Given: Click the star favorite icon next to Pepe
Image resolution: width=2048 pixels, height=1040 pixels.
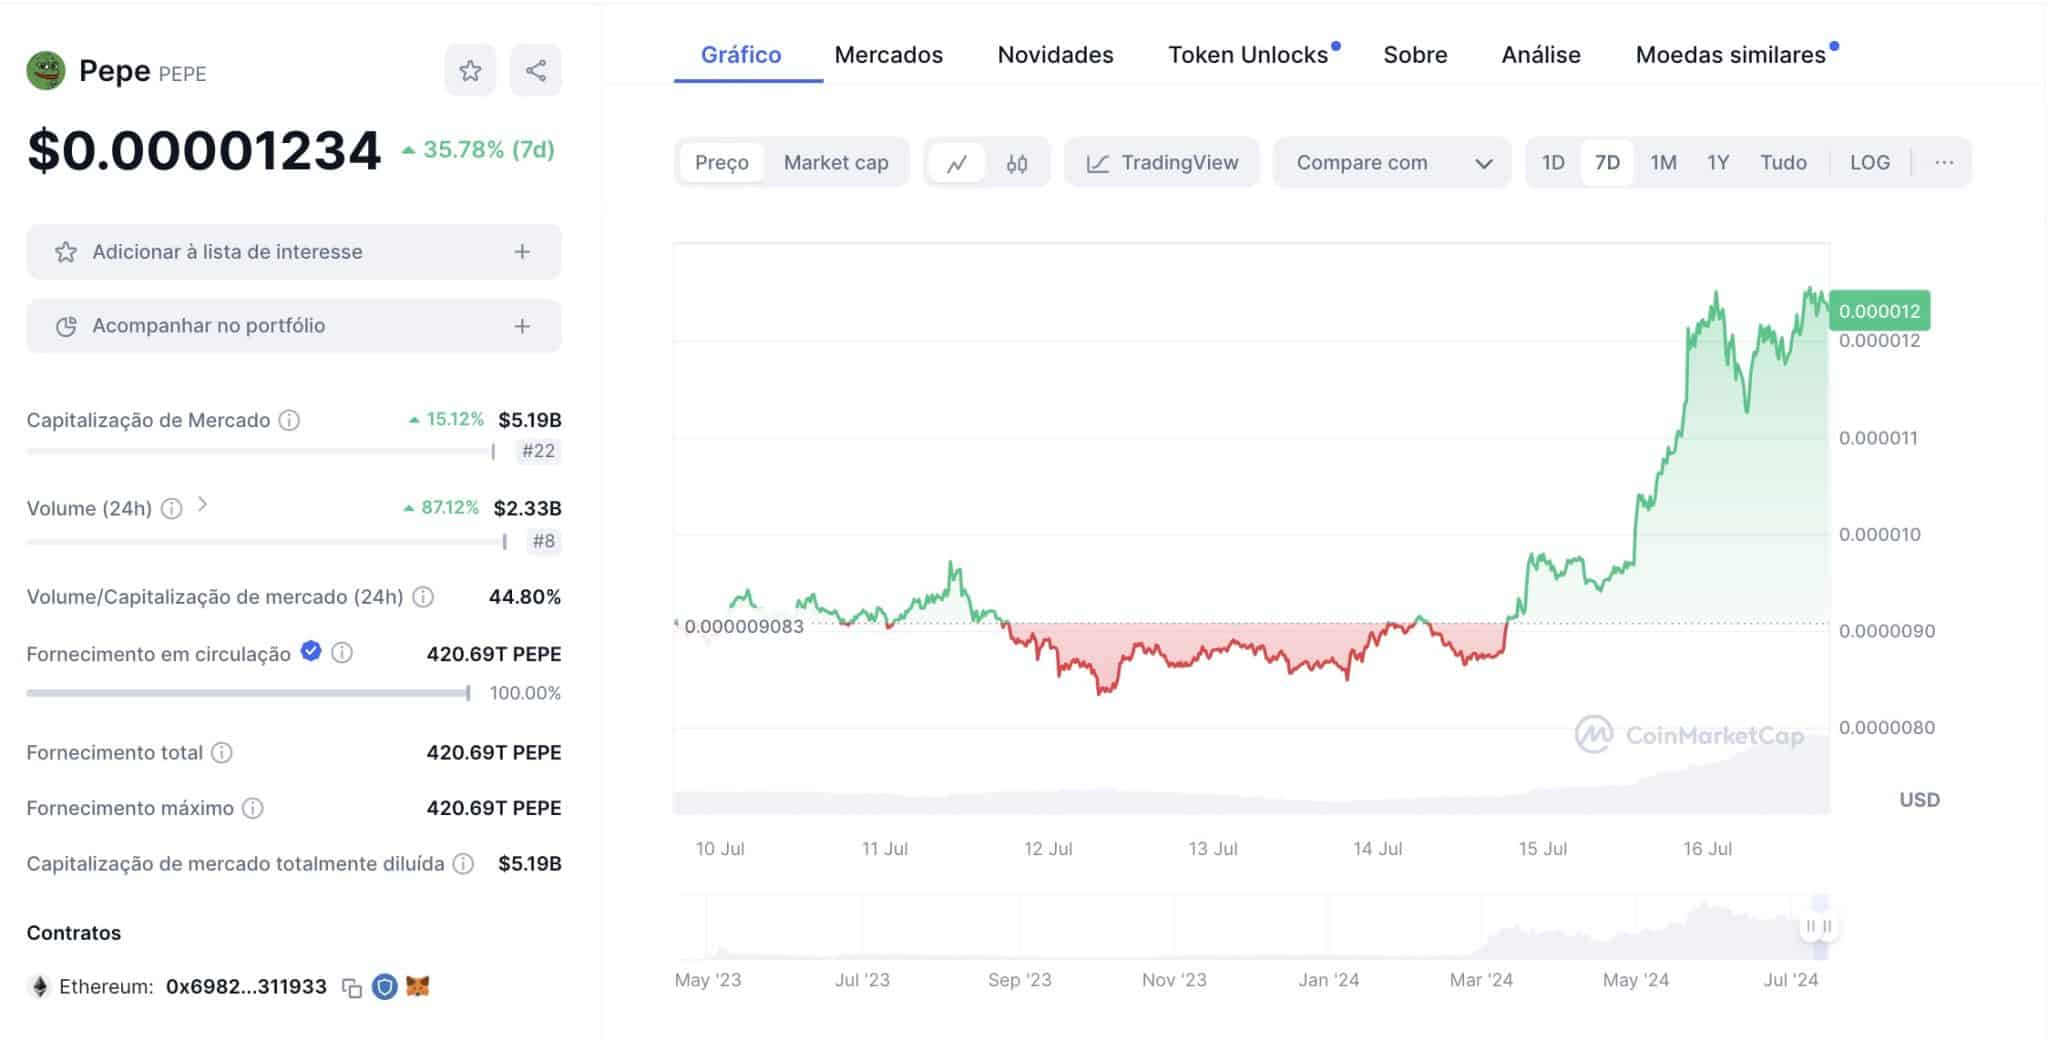Looking at the screenshot, I should pyautogui.click(x=470, y=70).
